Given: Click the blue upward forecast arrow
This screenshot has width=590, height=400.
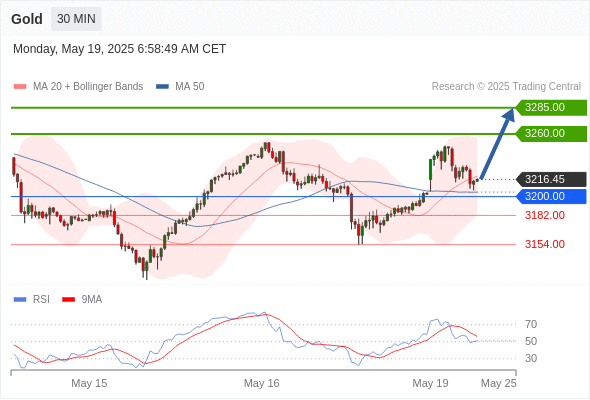Looking at the screenshot, I should point(497,143).
